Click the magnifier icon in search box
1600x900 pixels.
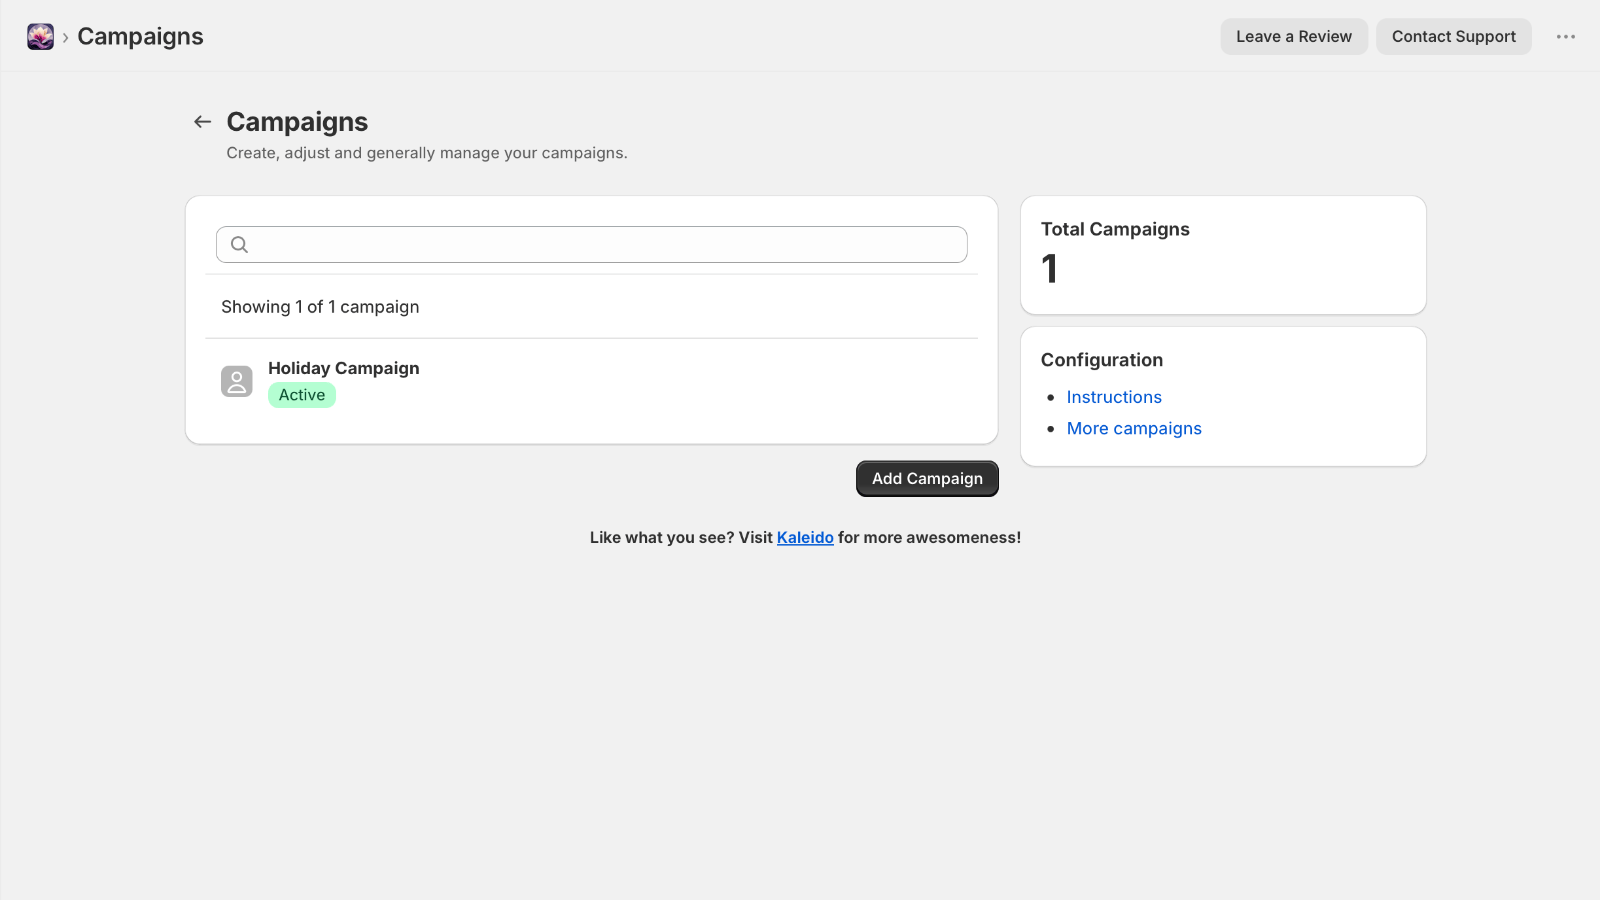click(x=239, y=244)
